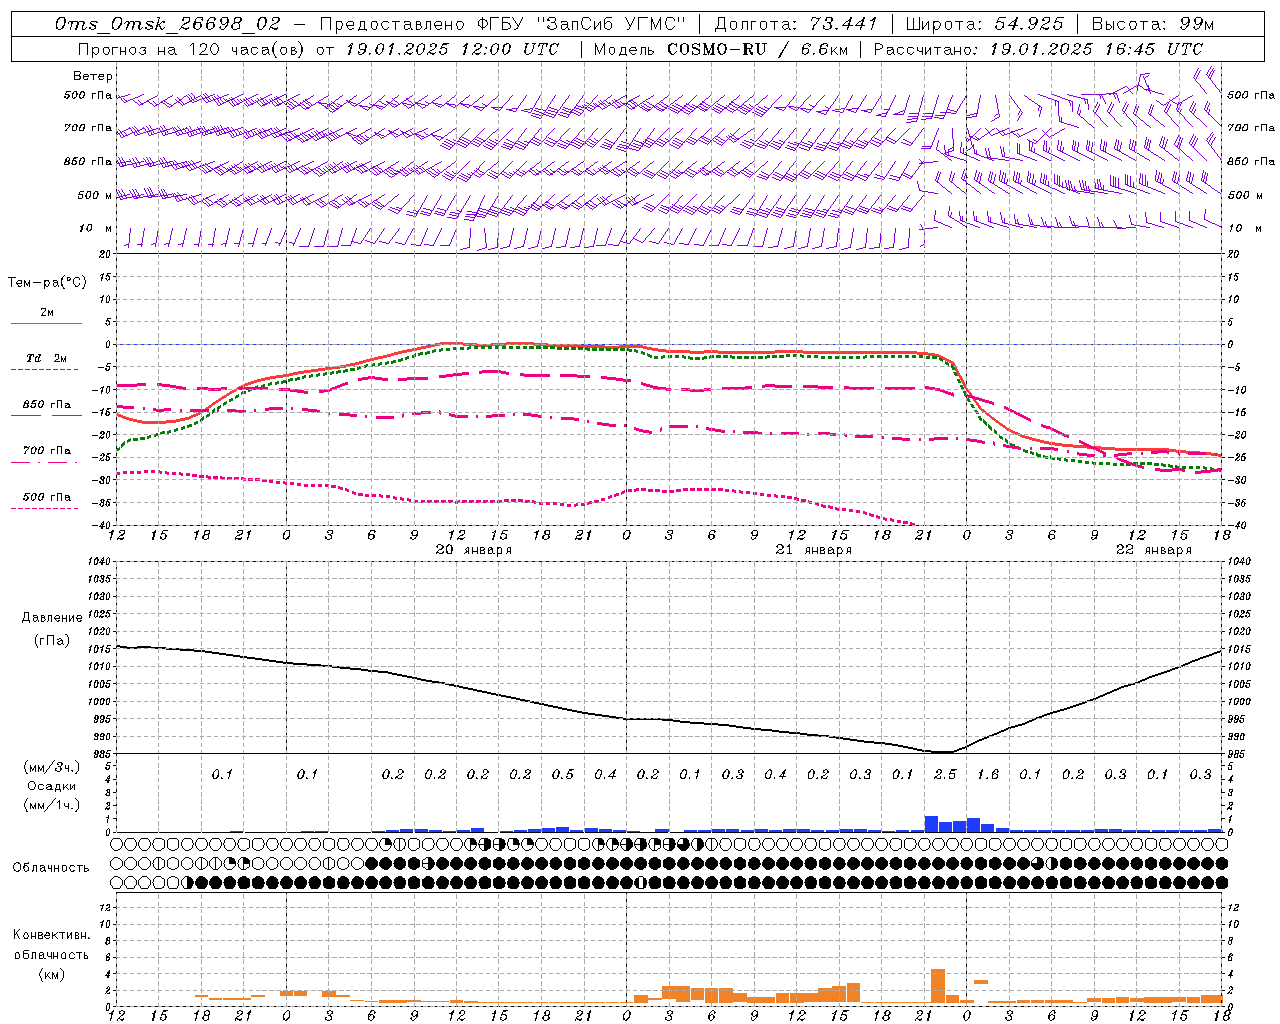Click the "(гПа)" unit label under Давление
The height and width of the screenshot is (1024, 1280).
(x=52, y=641)
